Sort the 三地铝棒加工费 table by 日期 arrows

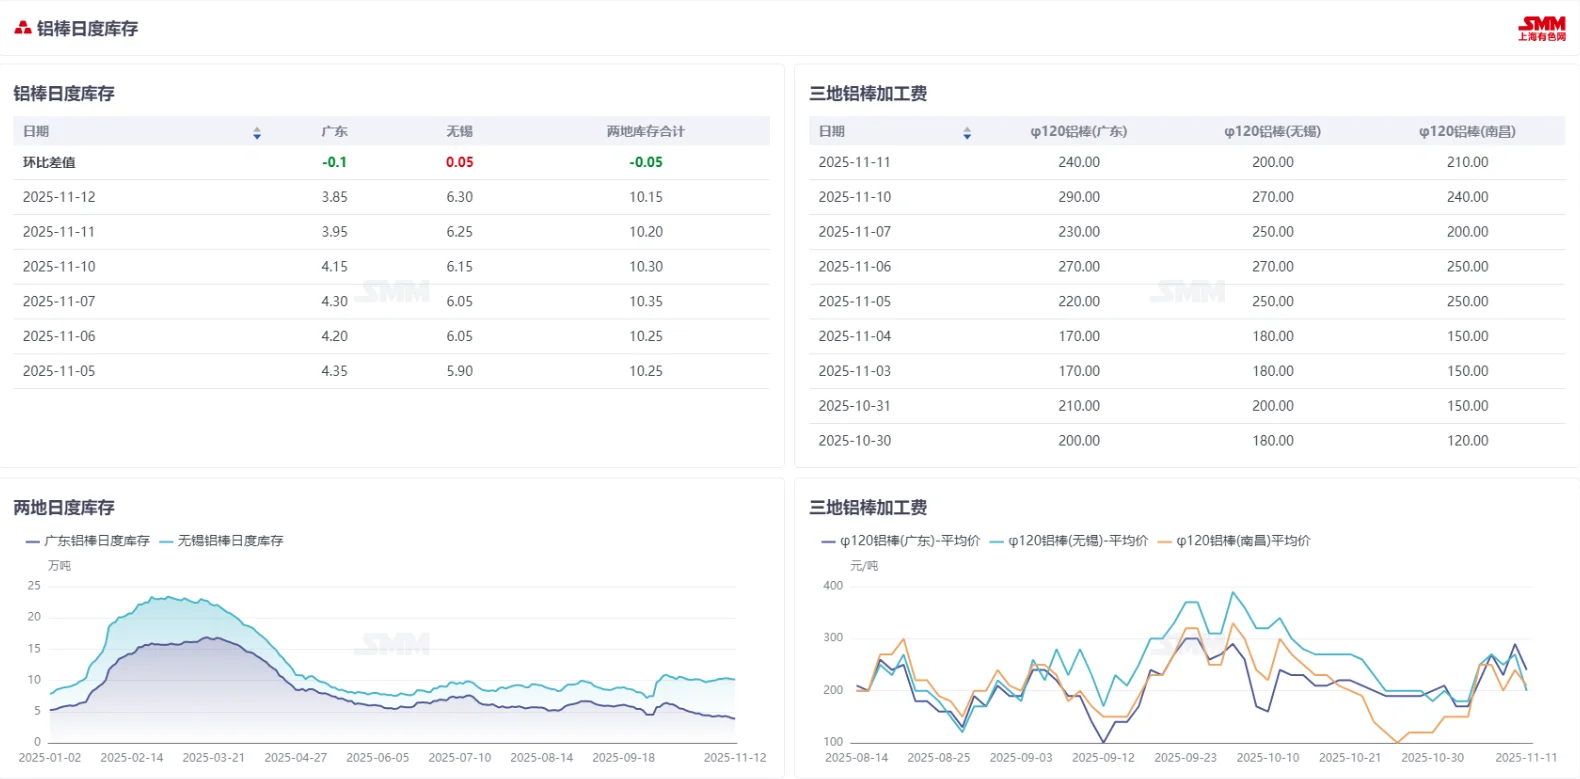(x=967, y=132)
